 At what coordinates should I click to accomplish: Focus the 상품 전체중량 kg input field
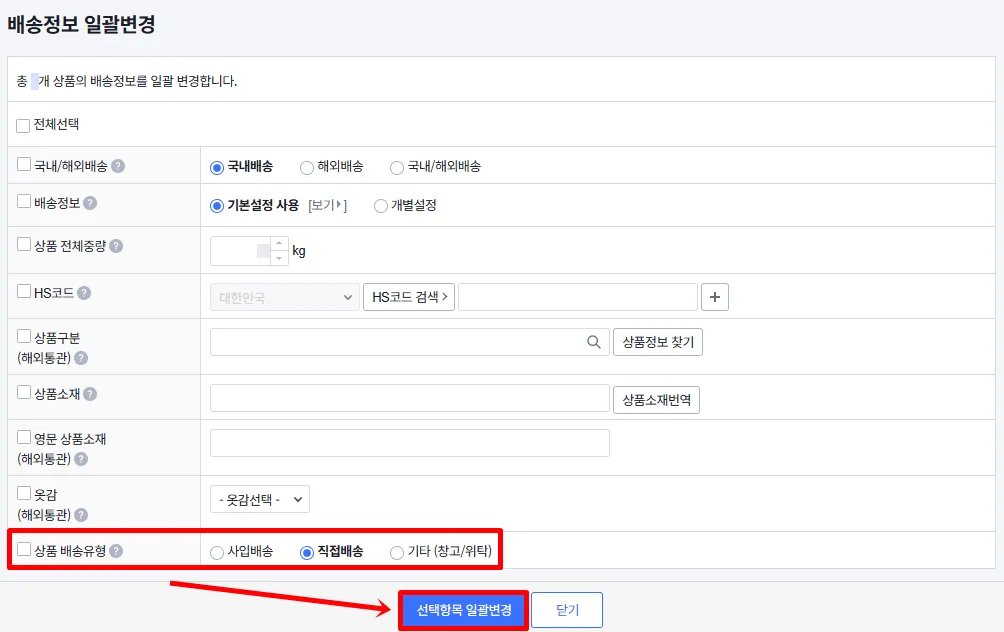pos(241,251)
